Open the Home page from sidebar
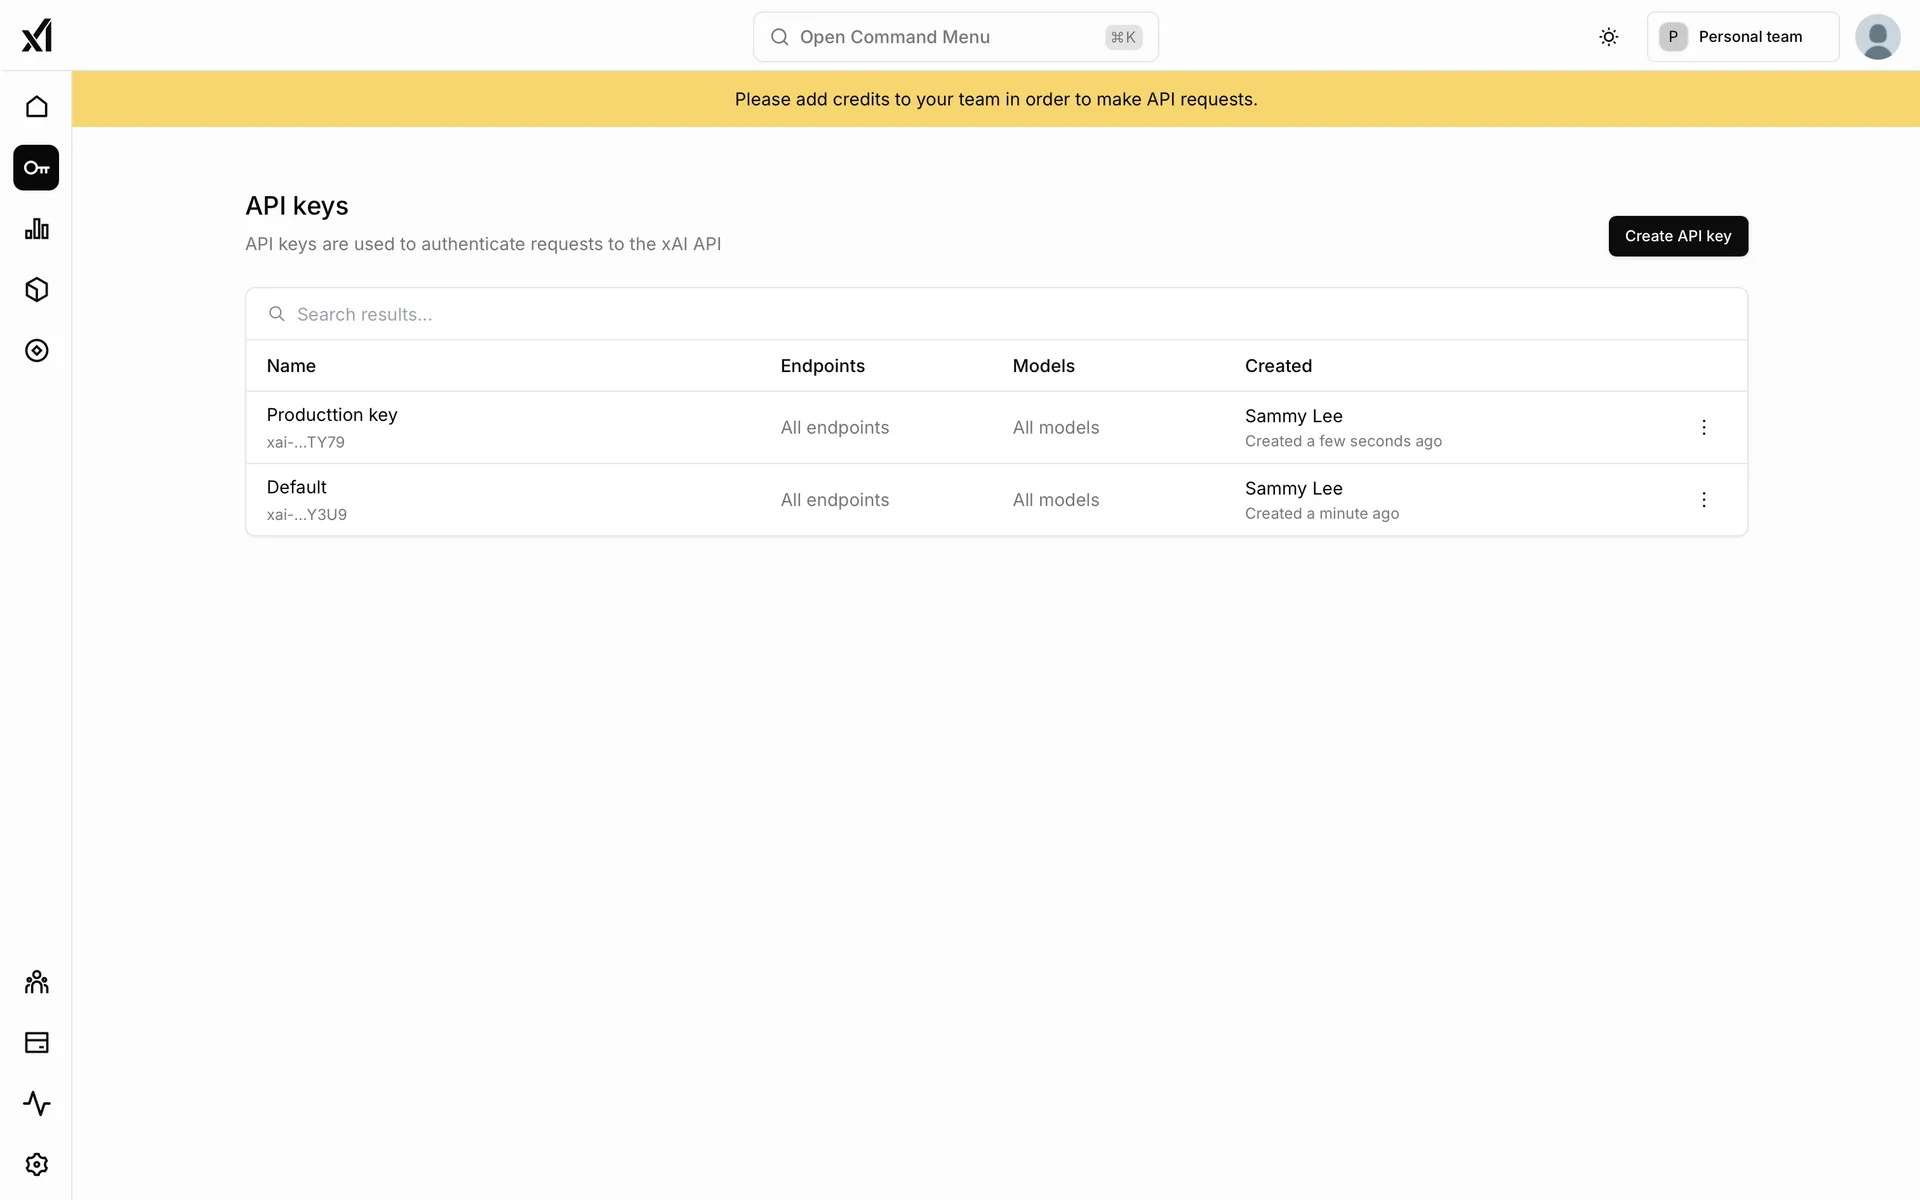The image size is (1920, 1200). [x=37, y=107]
